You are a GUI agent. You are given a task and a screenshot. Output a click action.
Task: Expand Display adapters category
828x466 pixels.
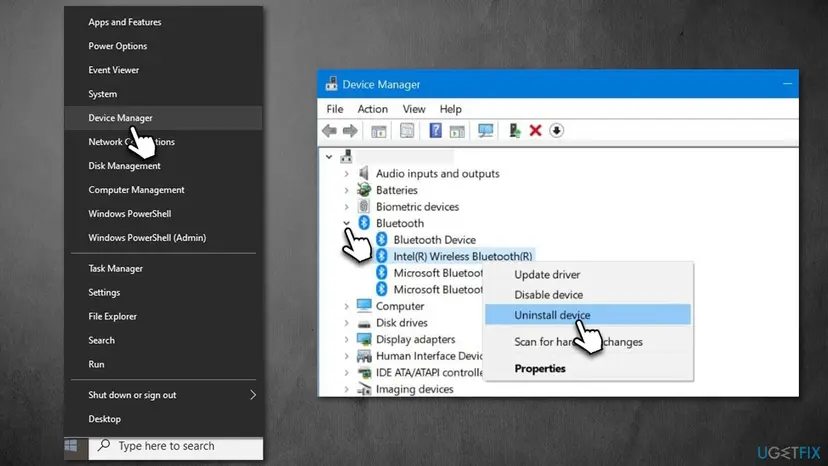[346, 339]
